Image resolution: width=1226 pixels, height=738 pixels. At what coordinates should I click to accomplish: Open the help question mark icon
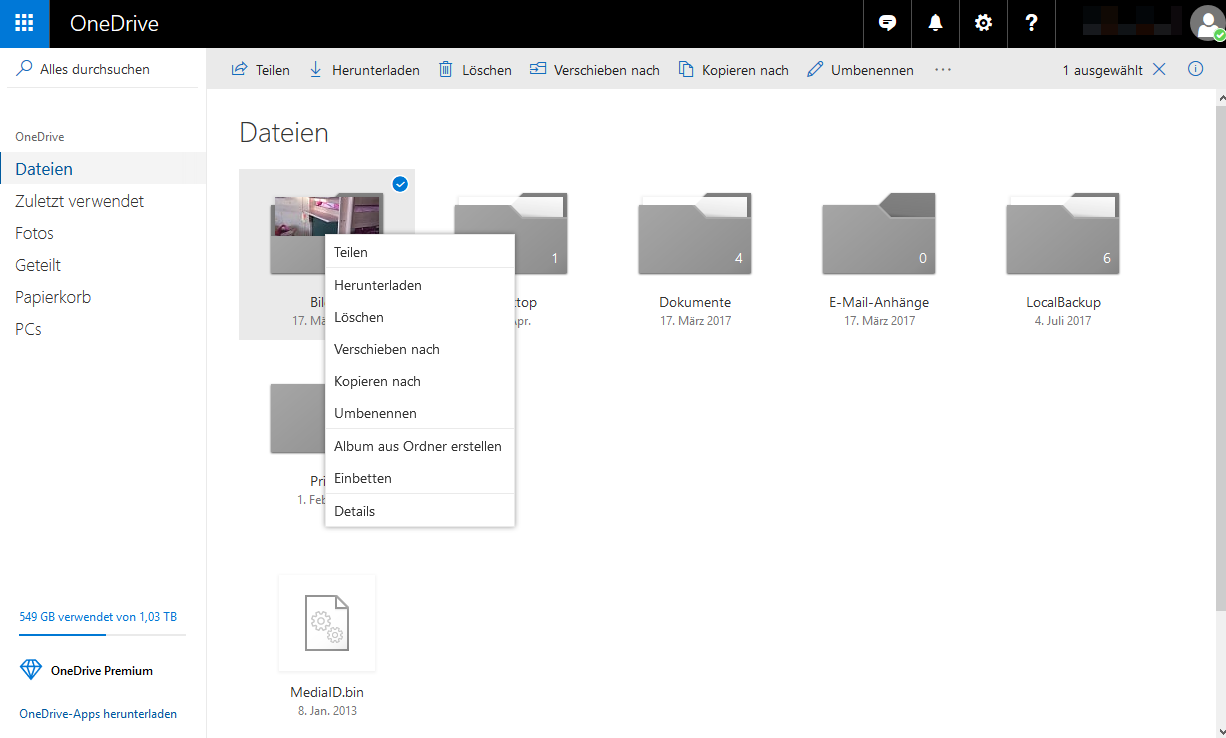1031,24
